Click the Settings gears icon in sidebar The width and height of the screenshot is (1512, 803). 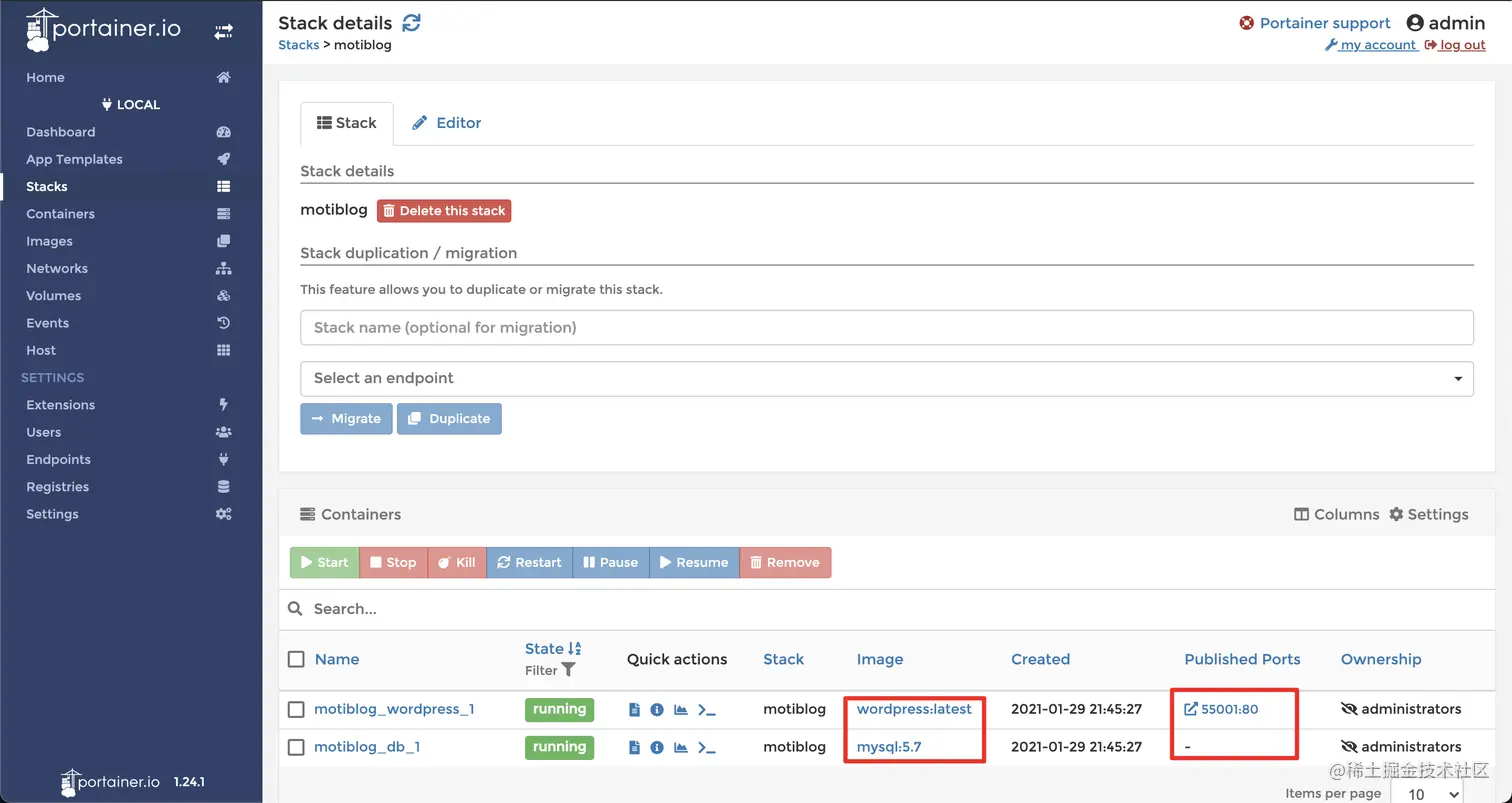point(223,514)
